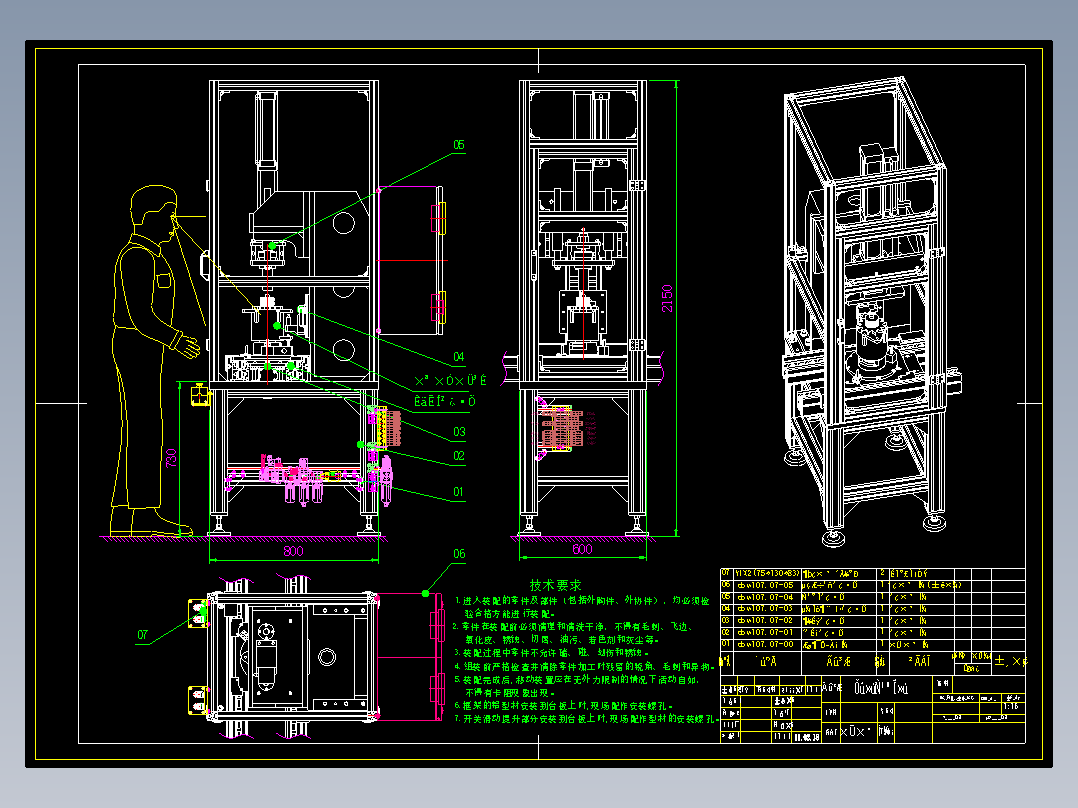The image size is (1078, 808).
Task: Pick callout label 01 in the front view
Action: pyautogui.click(x=459, y=492)
